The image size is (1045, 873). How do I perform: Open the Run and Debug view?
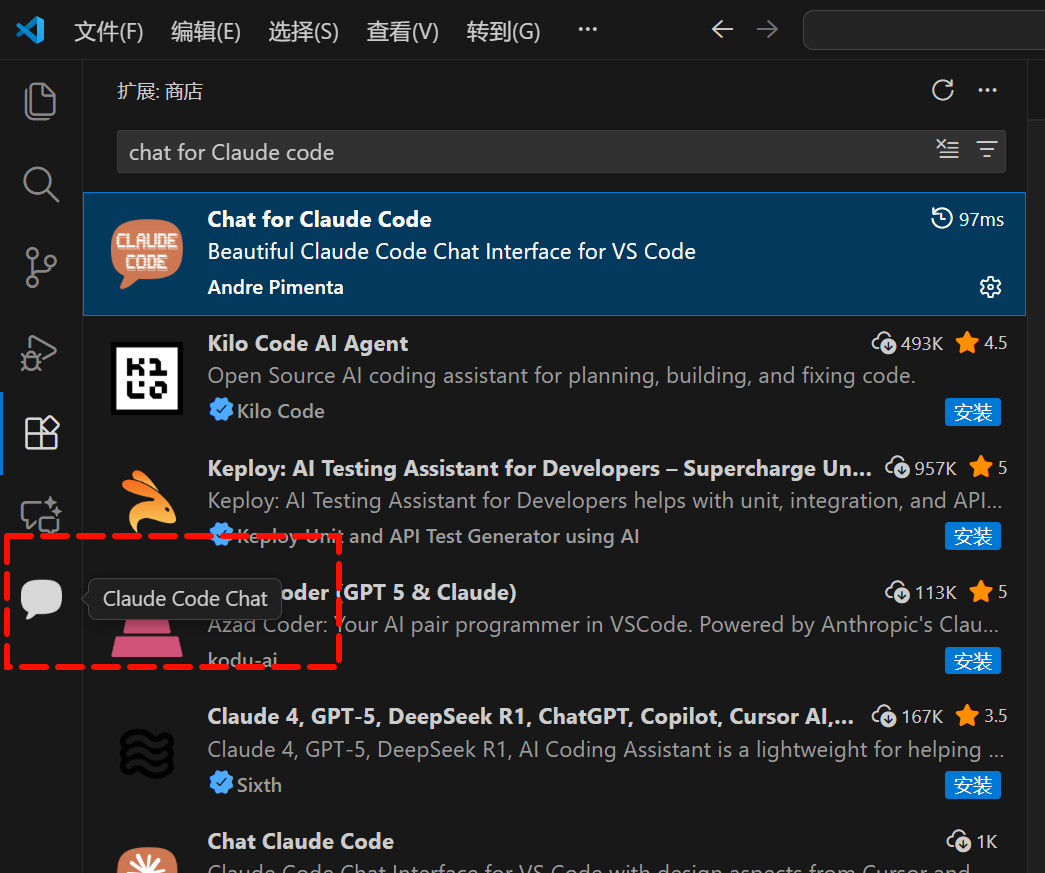(x=39, y=352)
